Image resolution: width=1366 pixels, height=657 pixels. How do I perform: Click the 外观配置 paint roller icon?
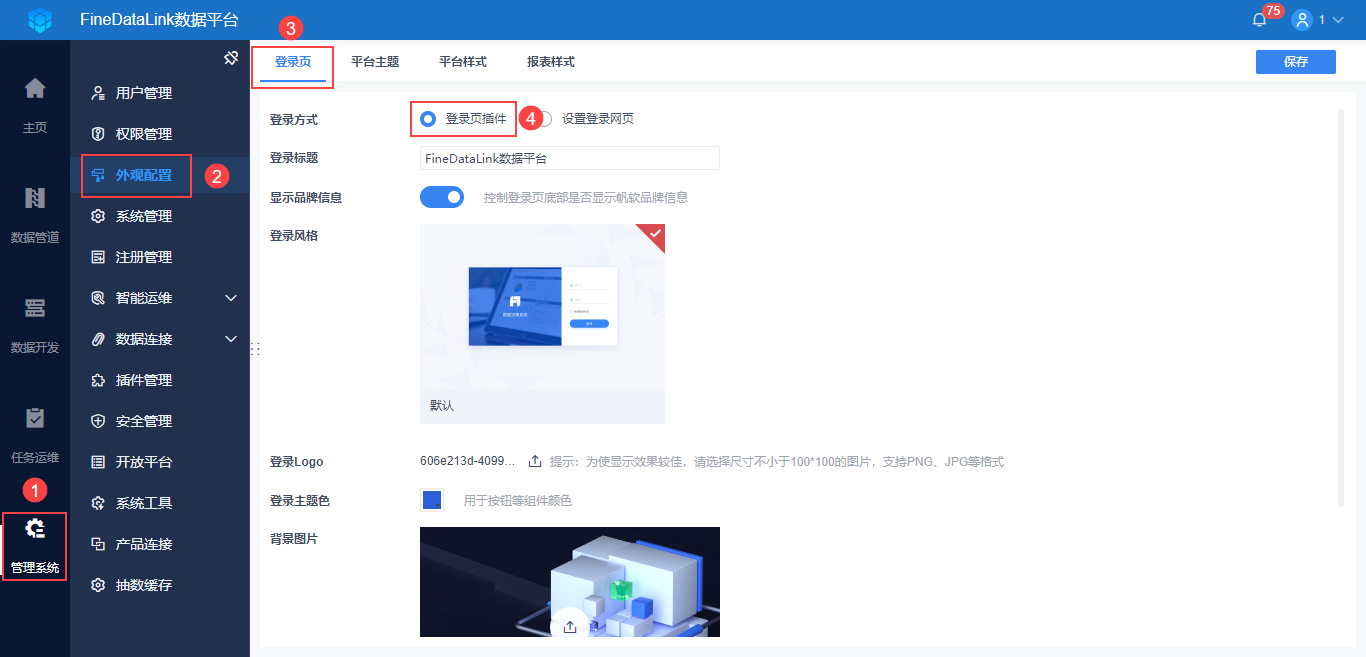(98, 175)
